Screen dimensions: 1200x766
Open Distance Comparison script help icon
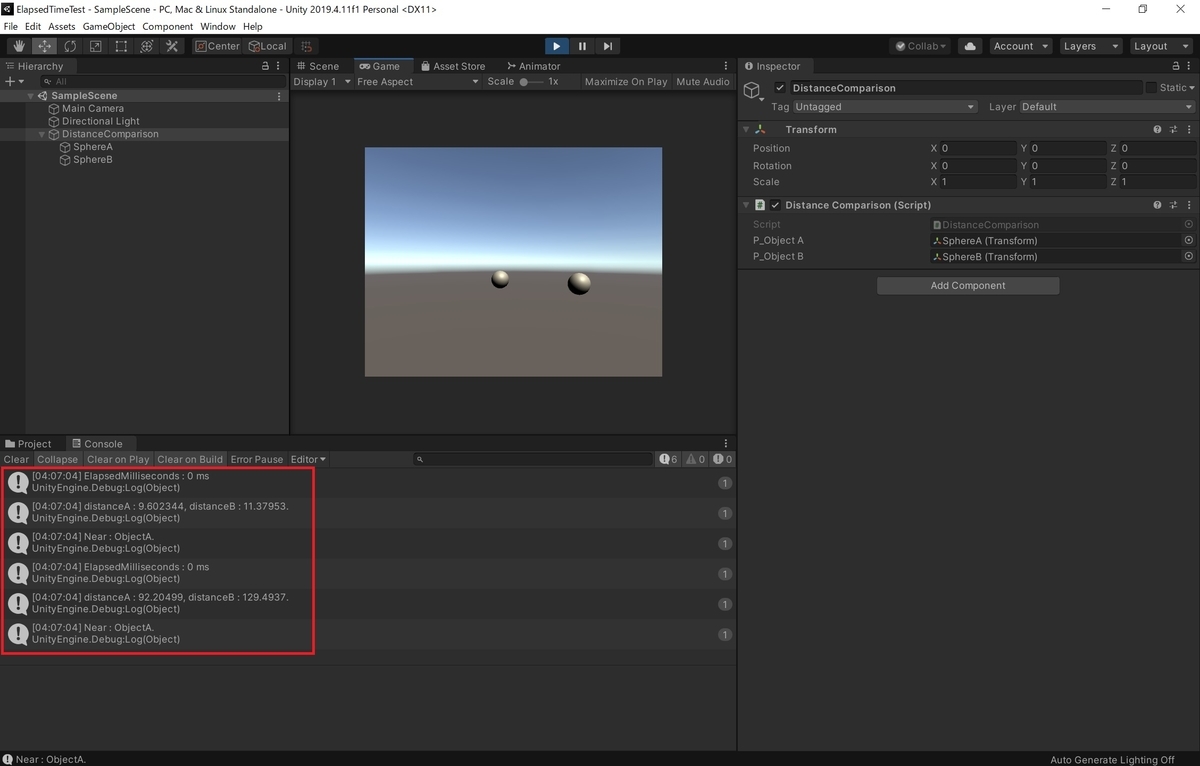click(1158, 205)
